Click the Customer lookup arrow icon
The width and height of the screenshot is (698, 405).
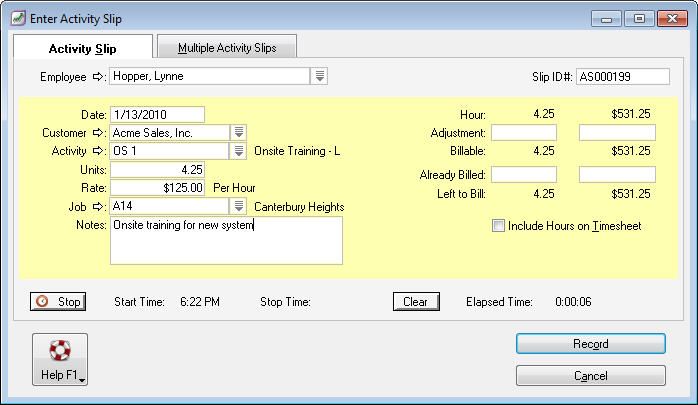pyautogui.click(x=97, y=133)
